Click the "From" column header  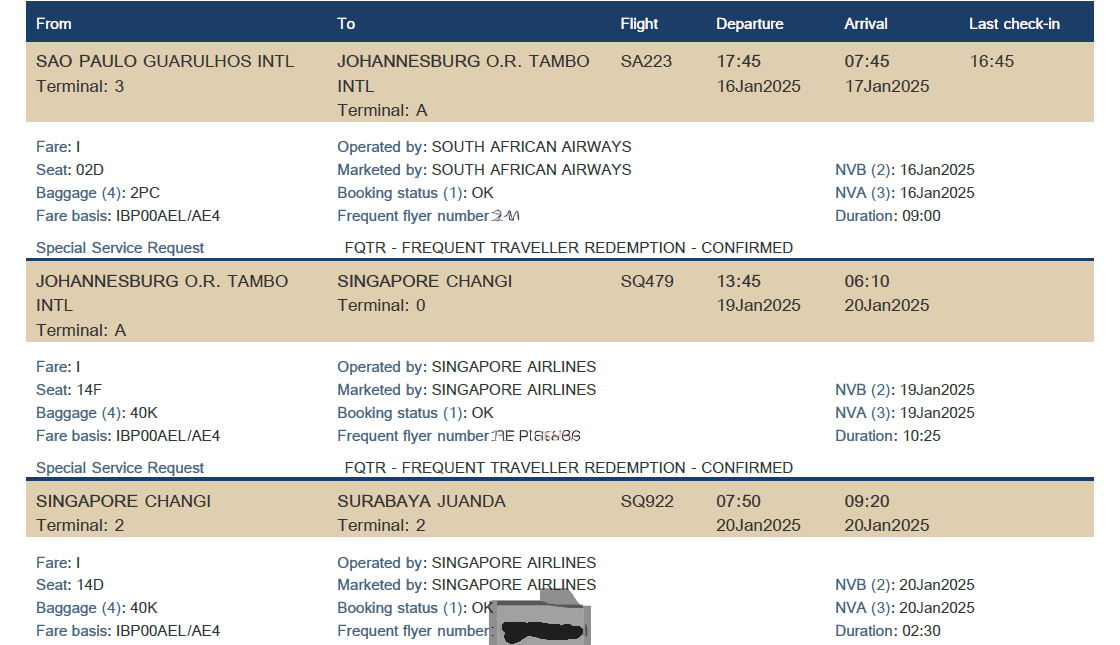[x=54, y=24]
